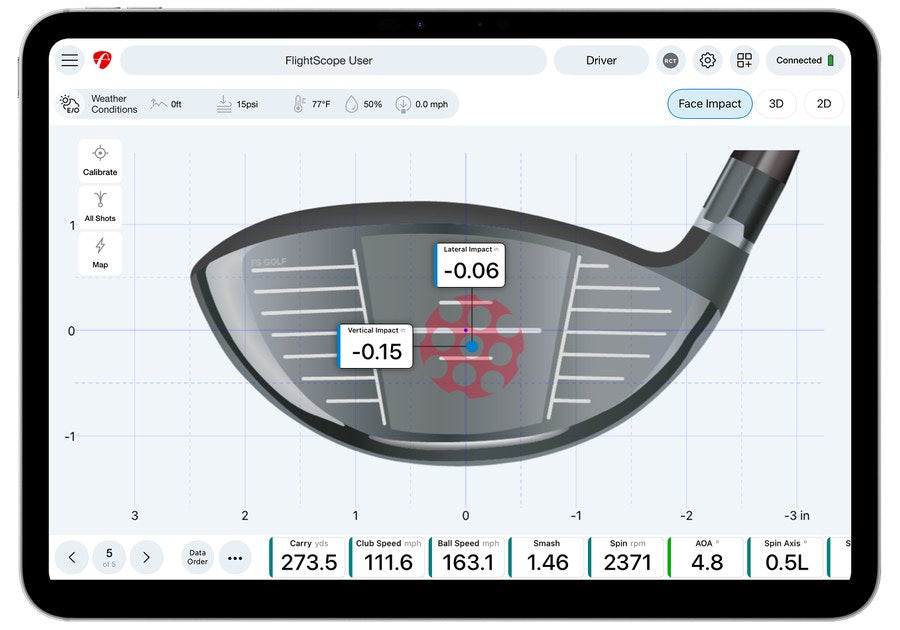Select the AOA 4.8 tile
The width and height of the screenshot is (900, 630).
707,557
